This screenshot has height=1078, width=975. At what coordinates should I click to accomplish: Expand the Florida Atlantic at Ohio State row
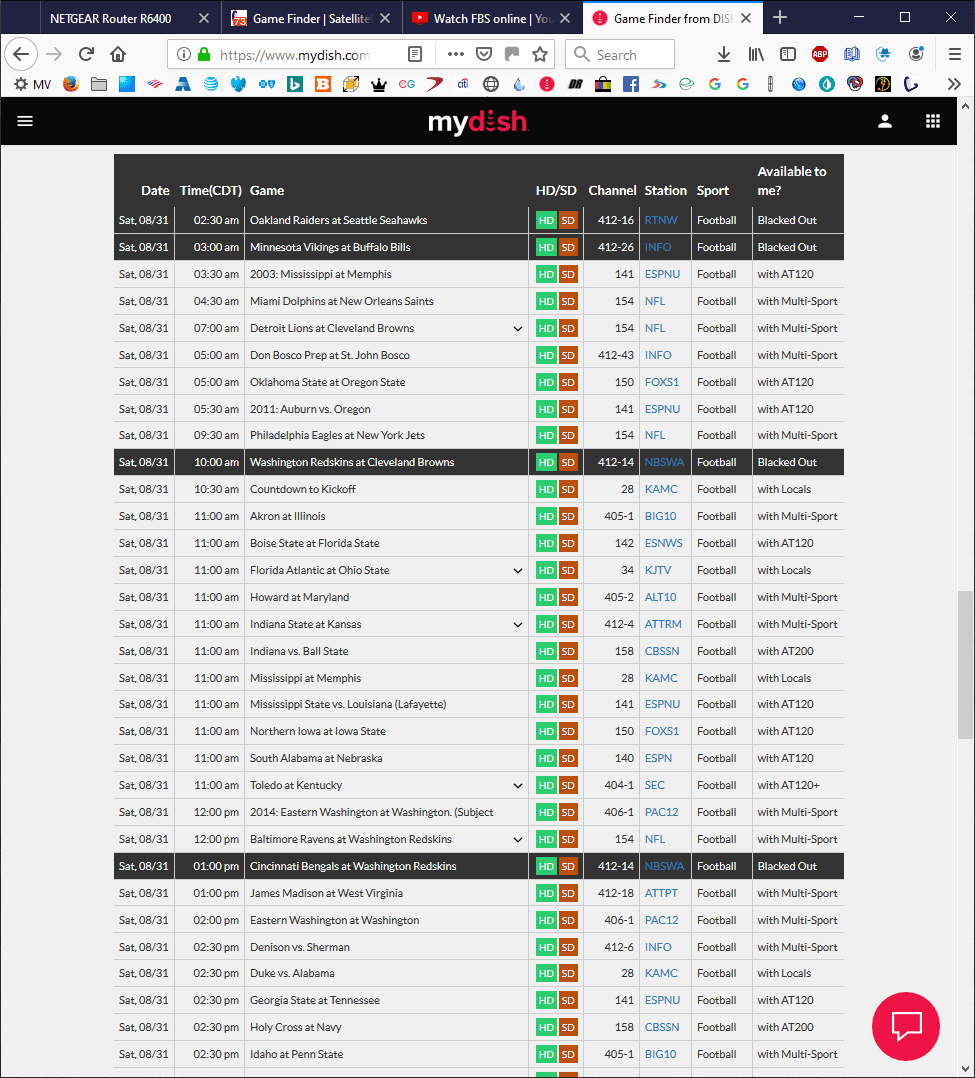pos(518,571)
